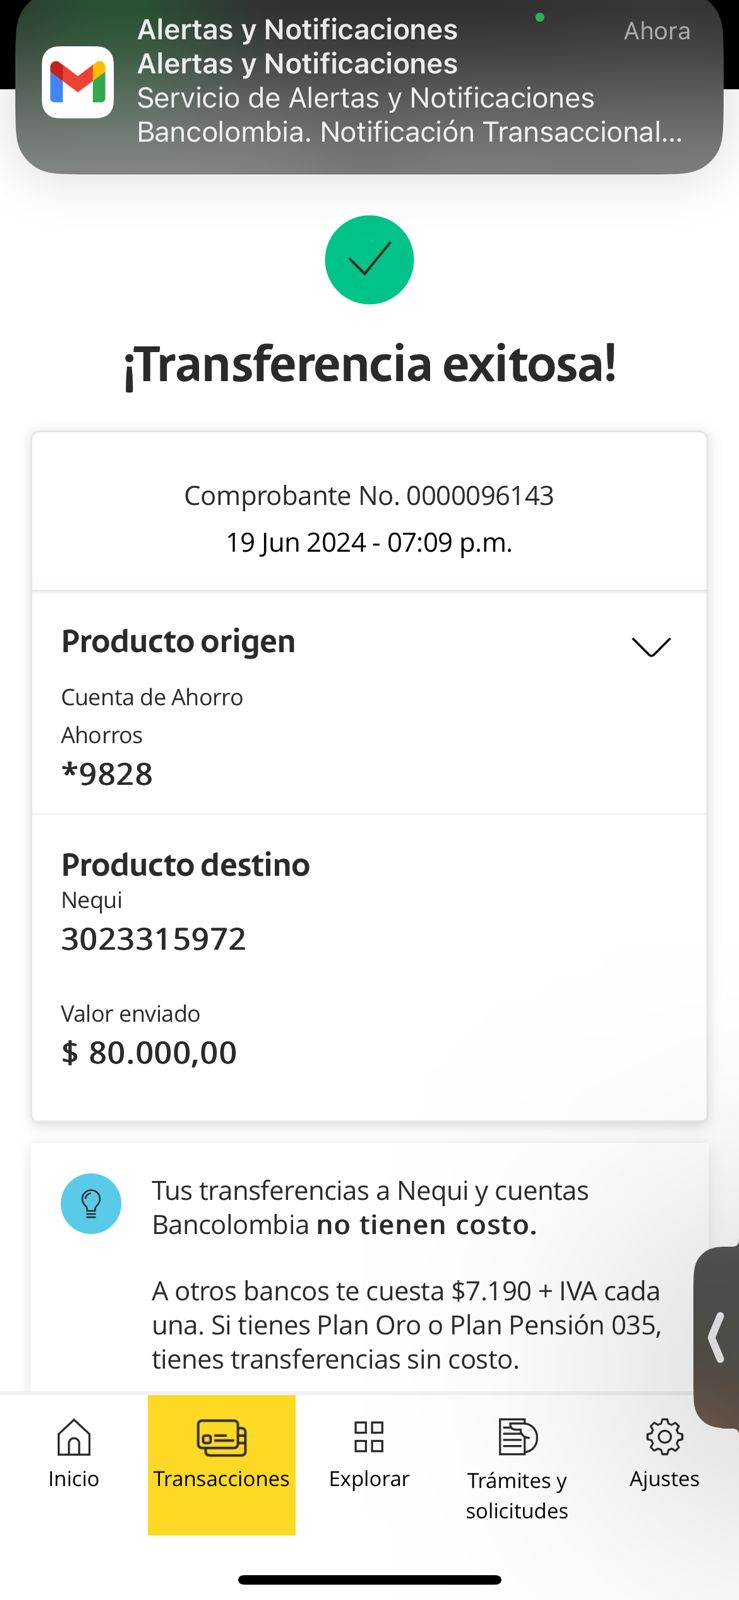This screenshot has width=739, height=1600.
Task: Tap the Trámites y solicitudes document icon
Action: tap(517, 1438)
